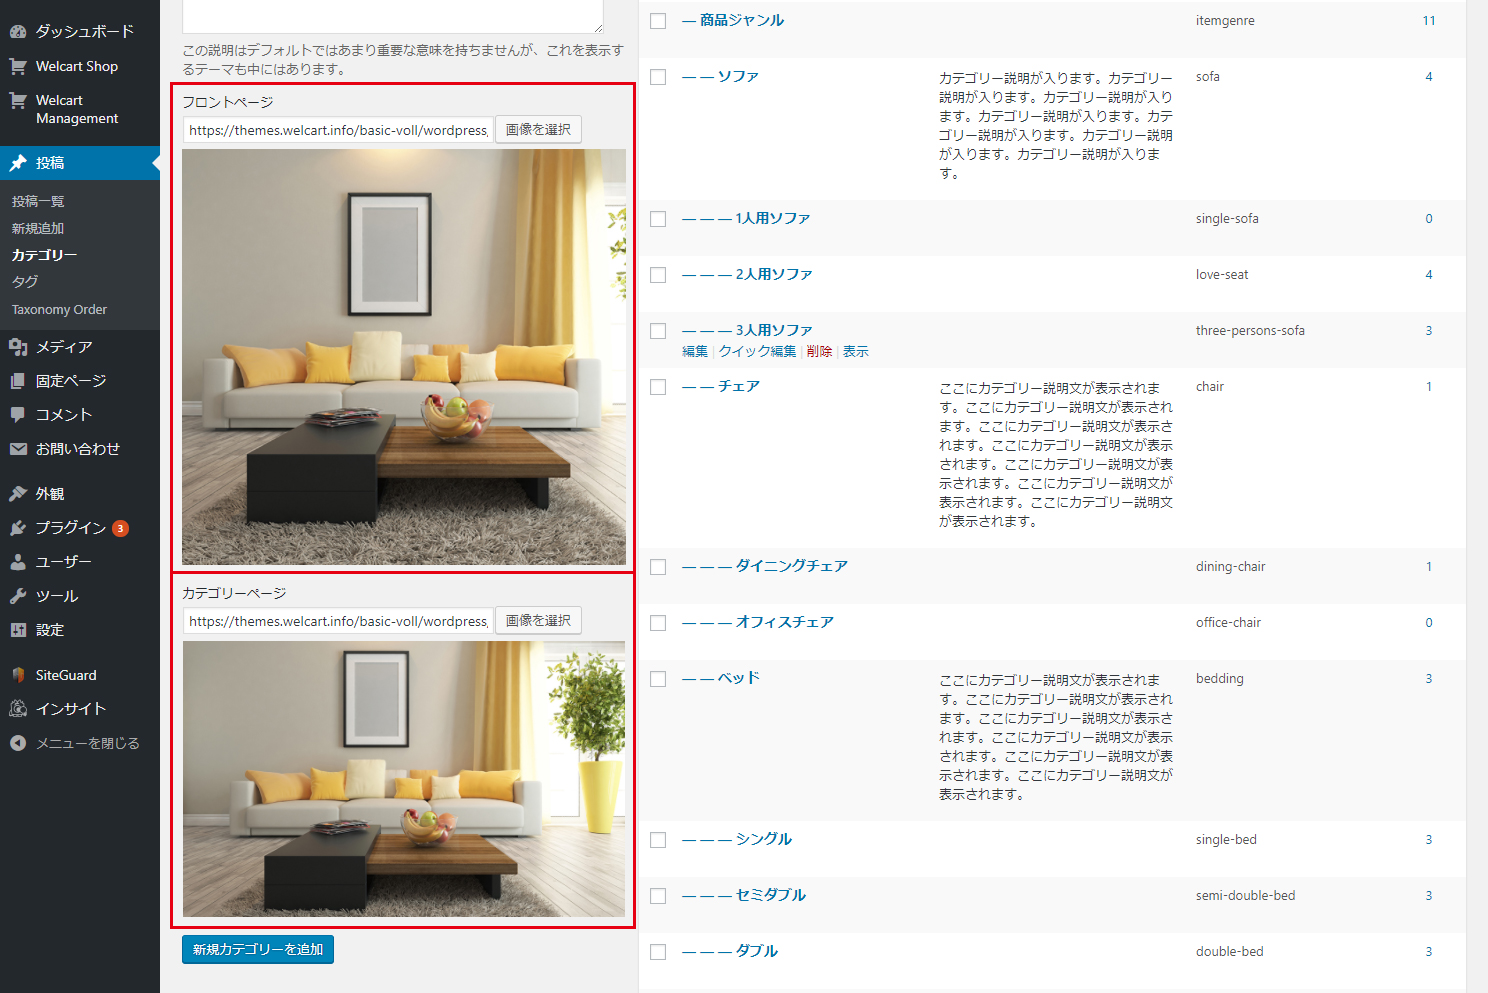1488x993 pixels.
Task: Open タグ in the sidebar submenu
Action: click(25, 282)
